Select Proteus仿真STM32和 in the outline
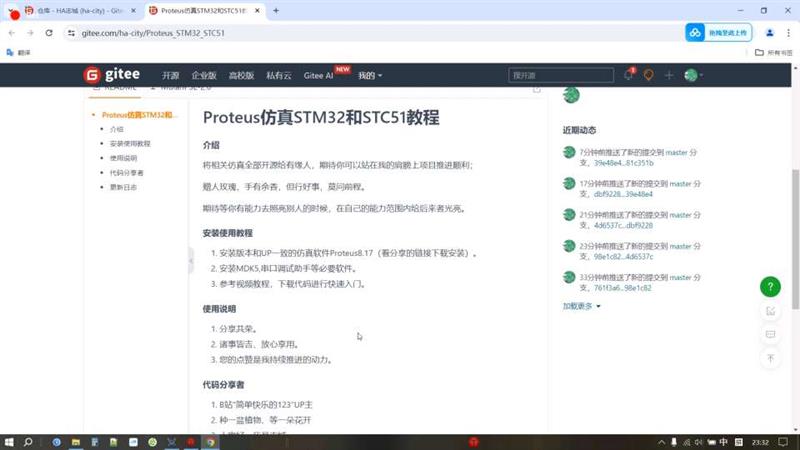 coord(140,115)
